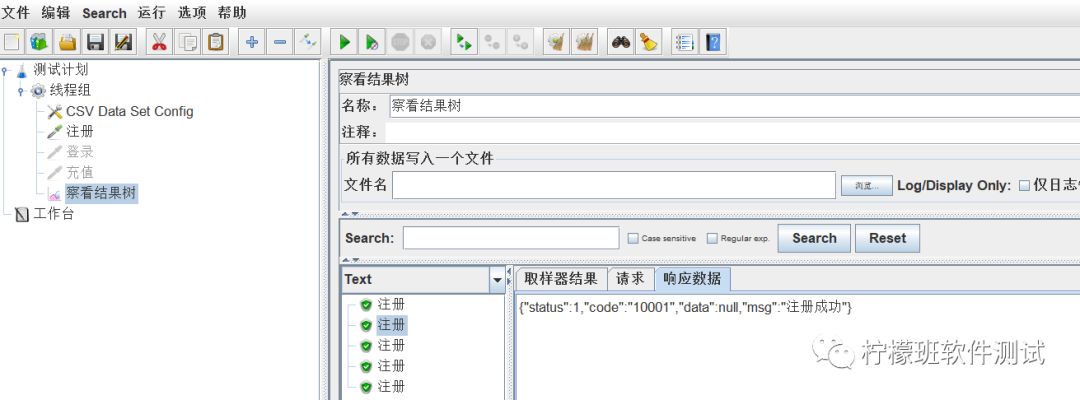This screenshot has height=400, width=1080.
Task: Click the blue Help question mark icon
Action: click(713, 43)
